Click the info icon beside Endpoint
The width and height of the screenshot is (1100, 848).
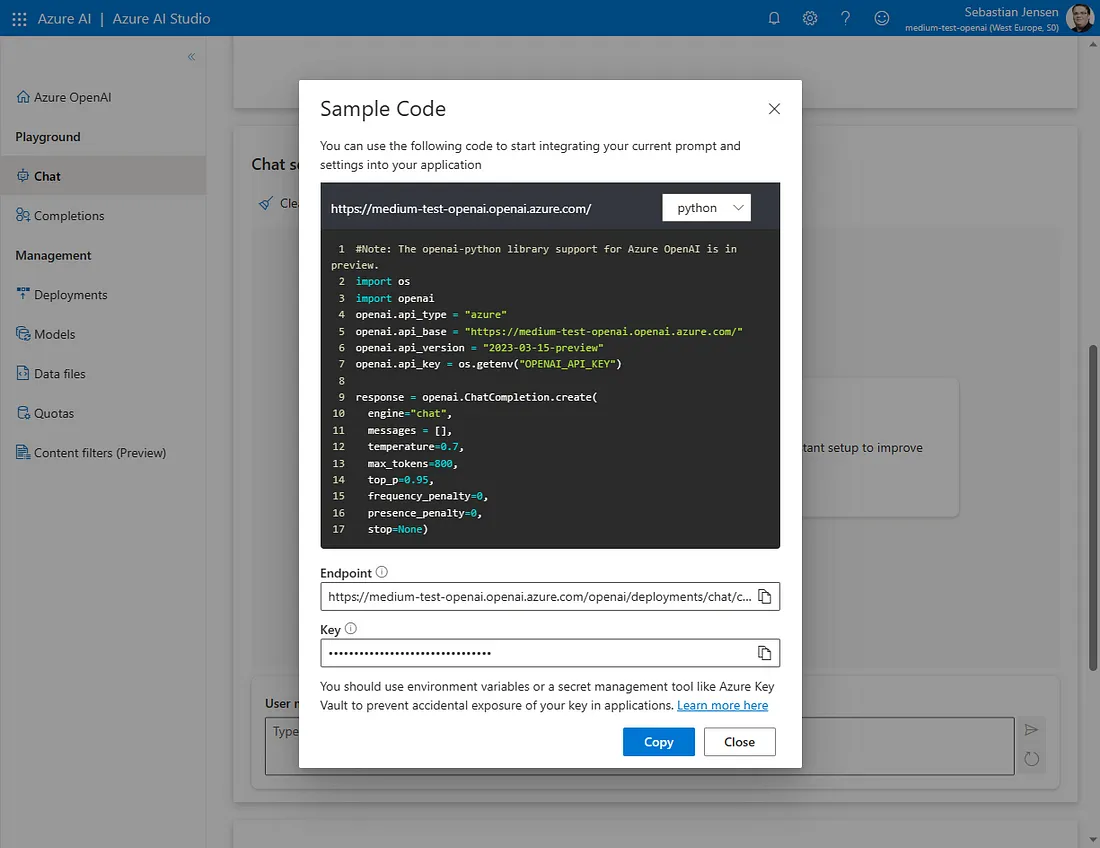[382, 573]
